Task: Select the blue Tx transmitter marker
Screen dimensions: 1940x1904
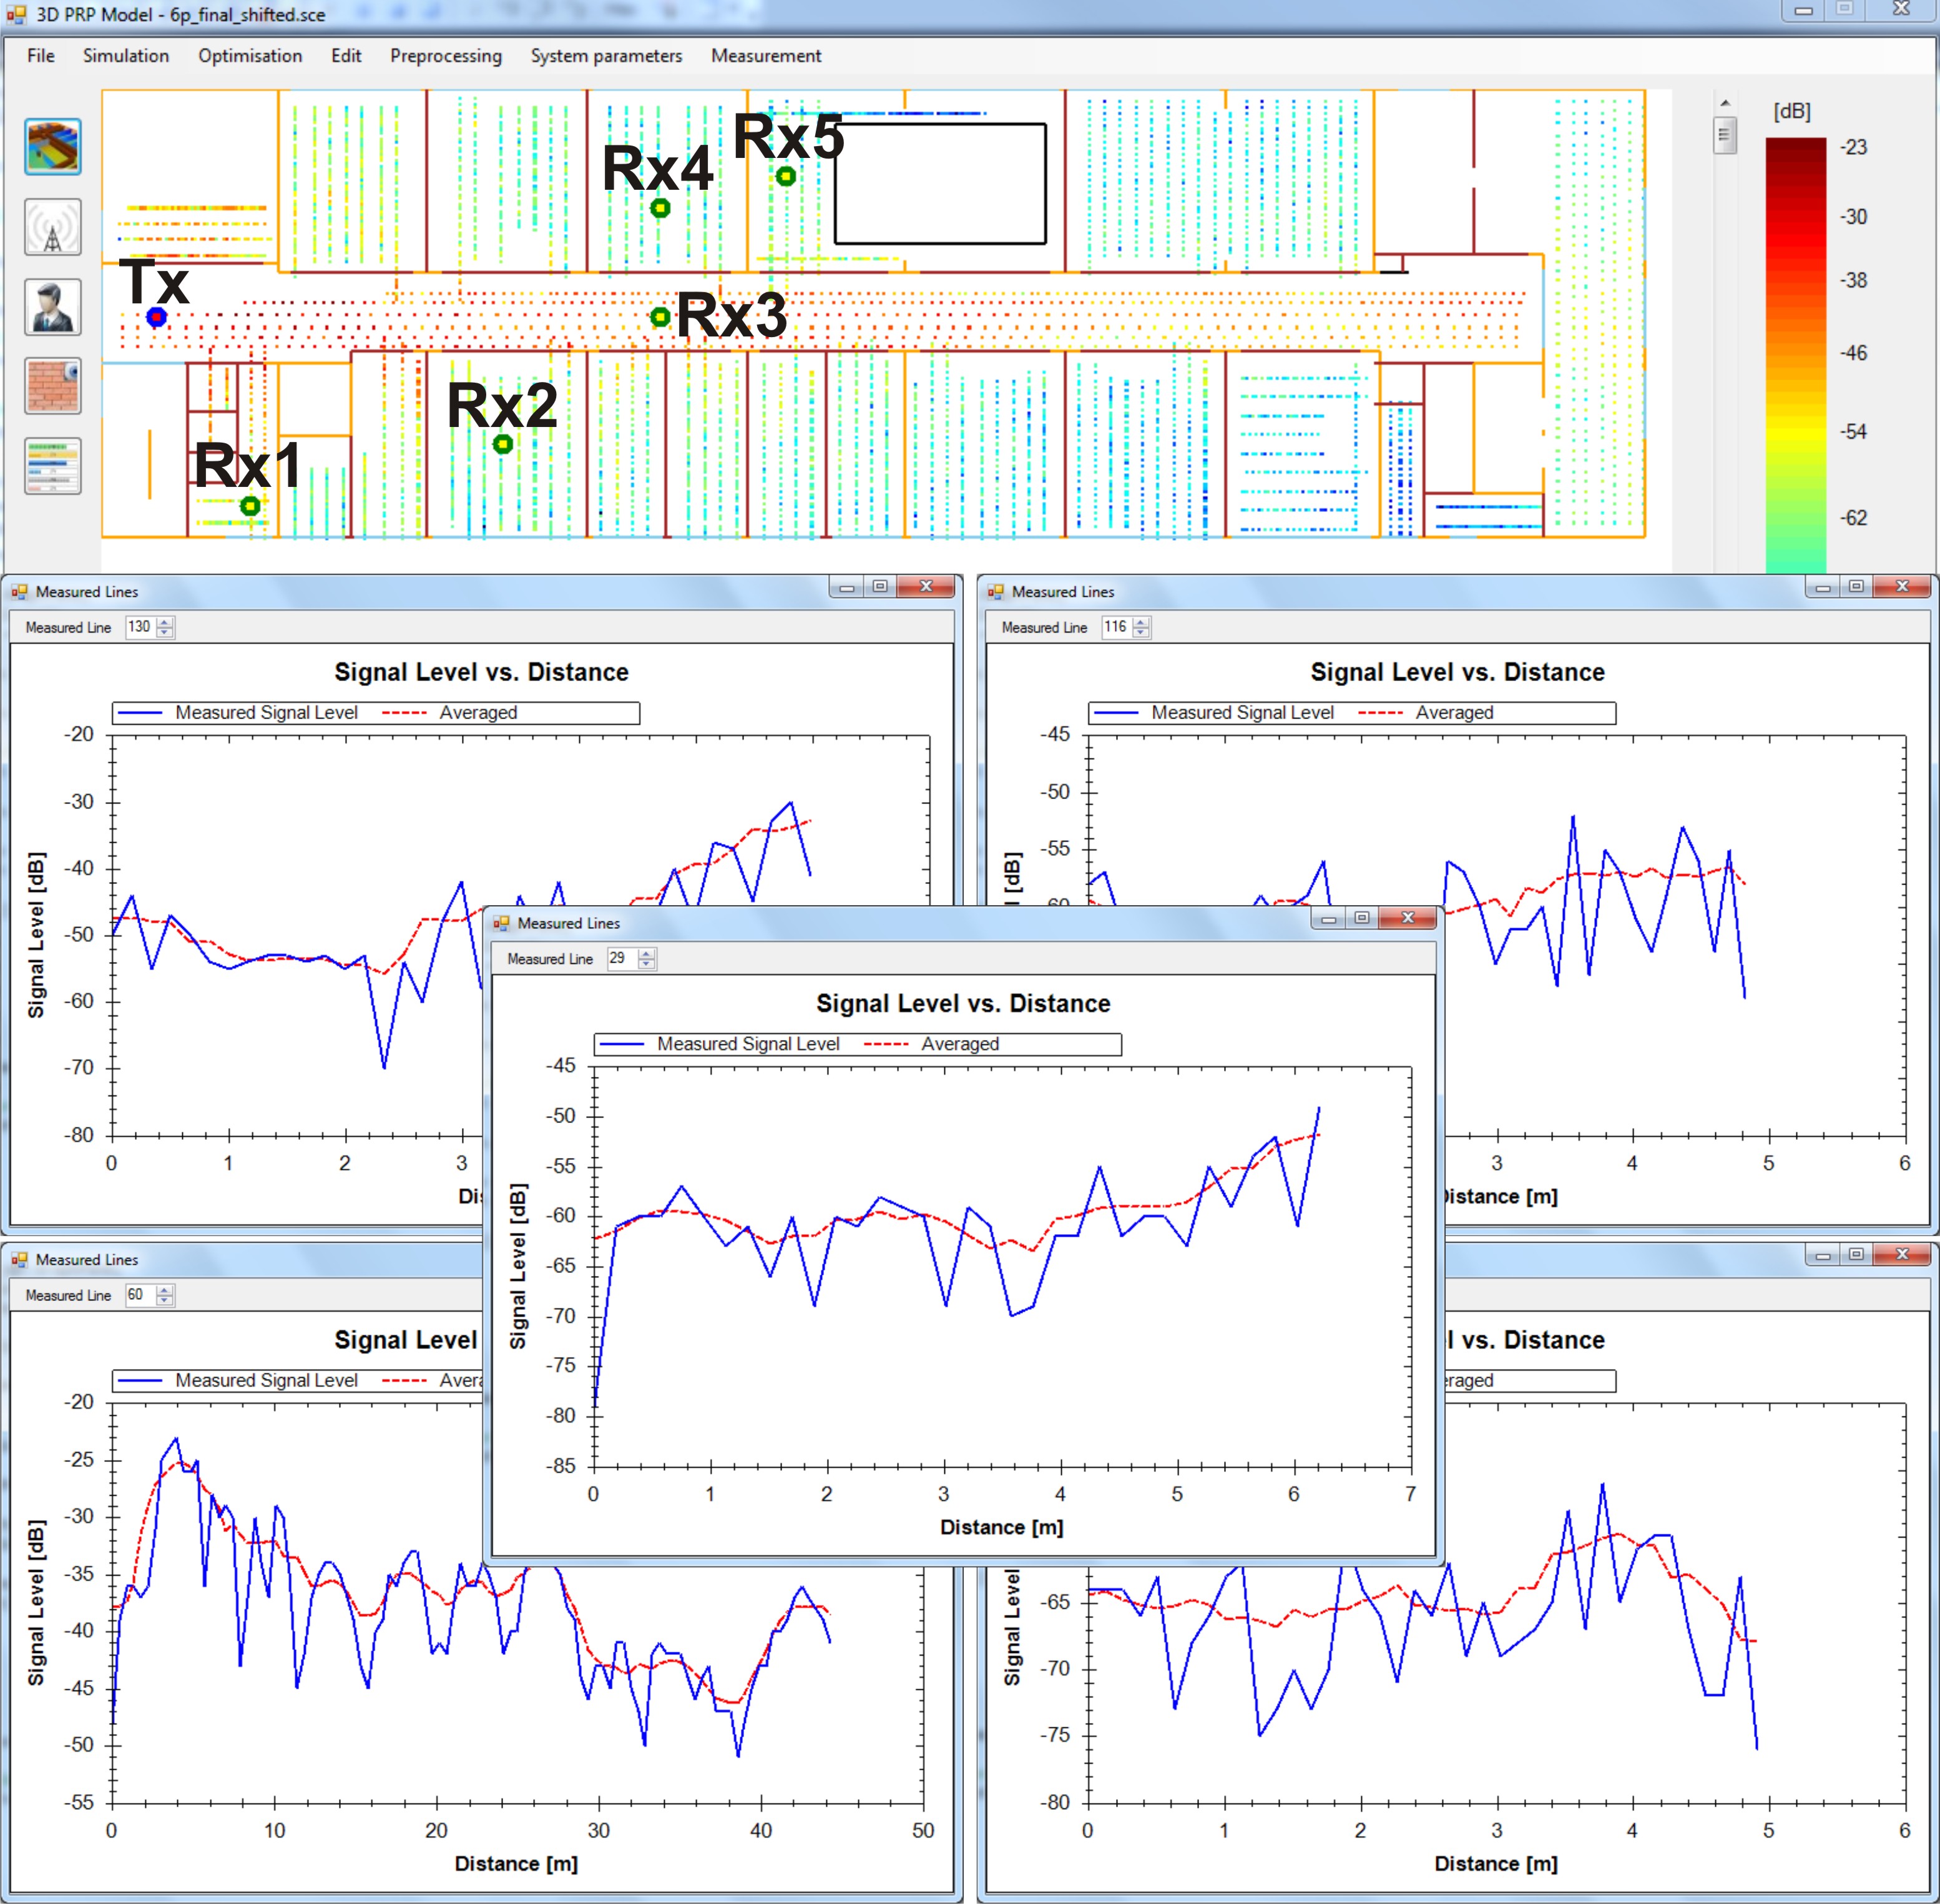Action: 156,317
